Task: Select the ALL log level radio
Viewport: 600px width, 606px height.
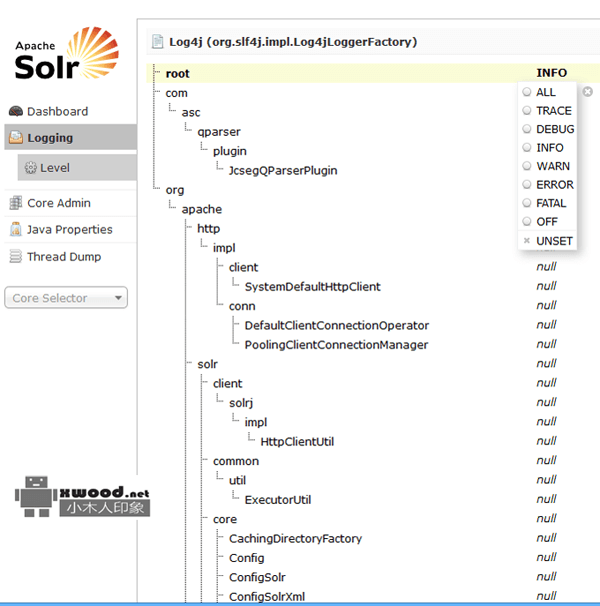Action: click(x=527, y=93)
